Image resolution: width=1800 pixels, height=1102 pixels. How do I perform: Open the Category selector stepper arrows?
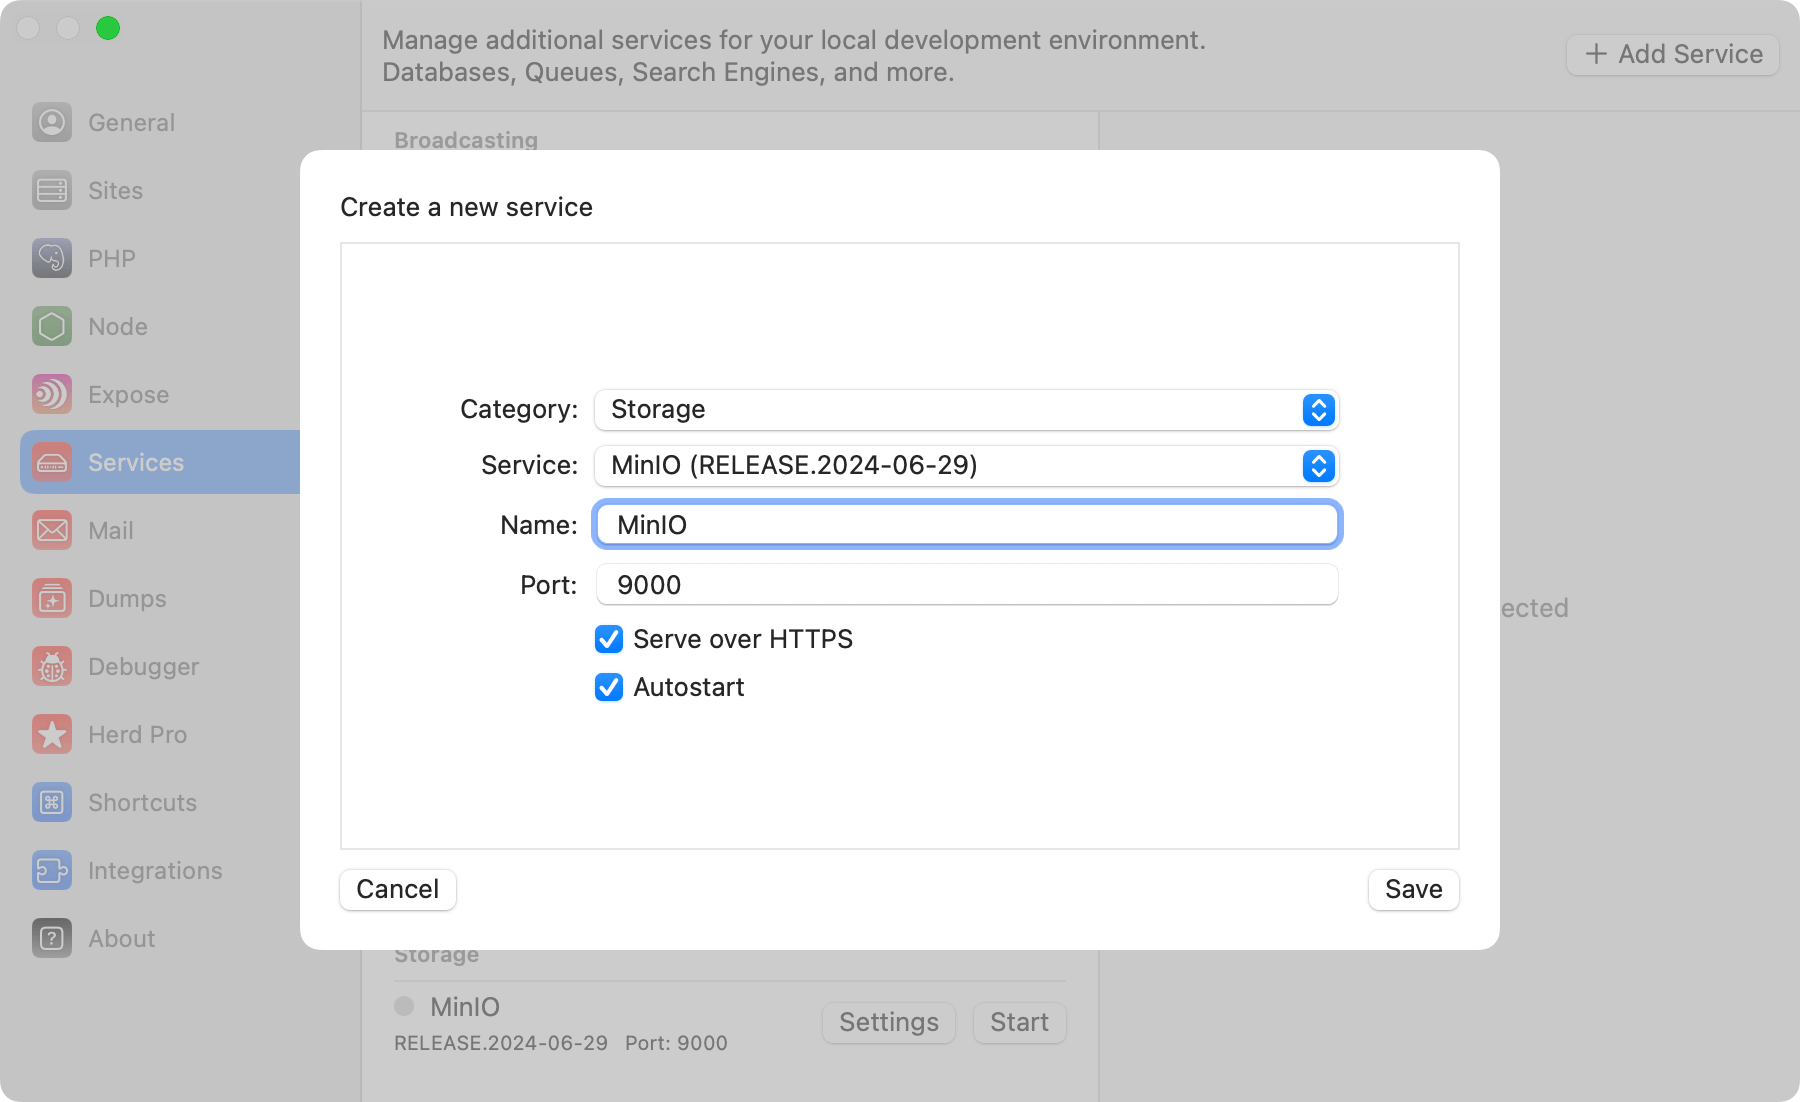[1318, 410]
